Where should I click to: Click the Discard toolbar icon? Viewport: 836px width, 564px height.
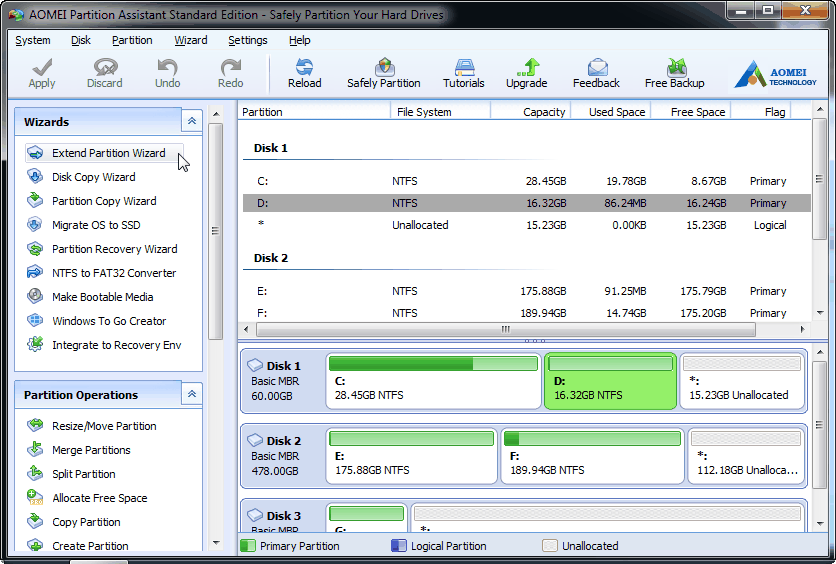[x=105, y=67]
